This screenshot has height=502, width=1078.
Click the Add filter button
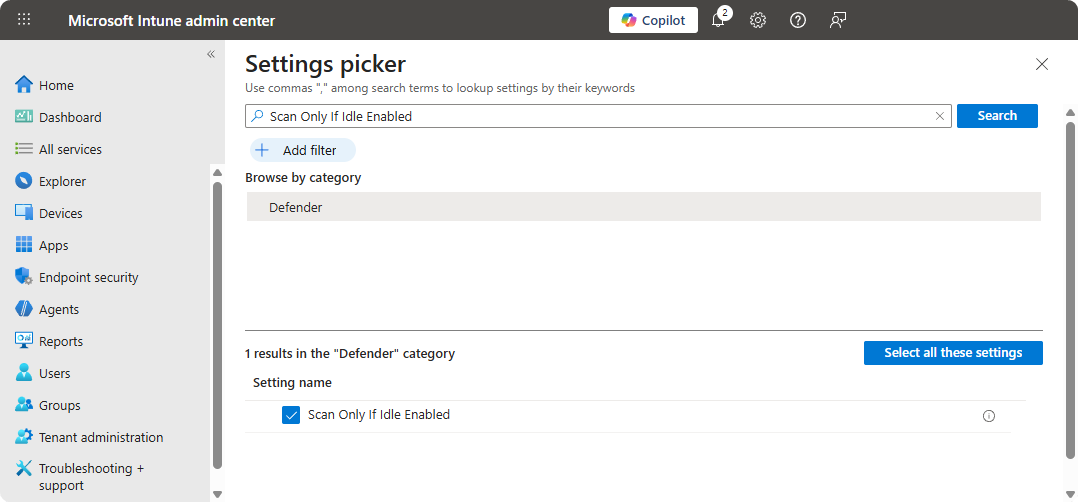coord(303,150)
